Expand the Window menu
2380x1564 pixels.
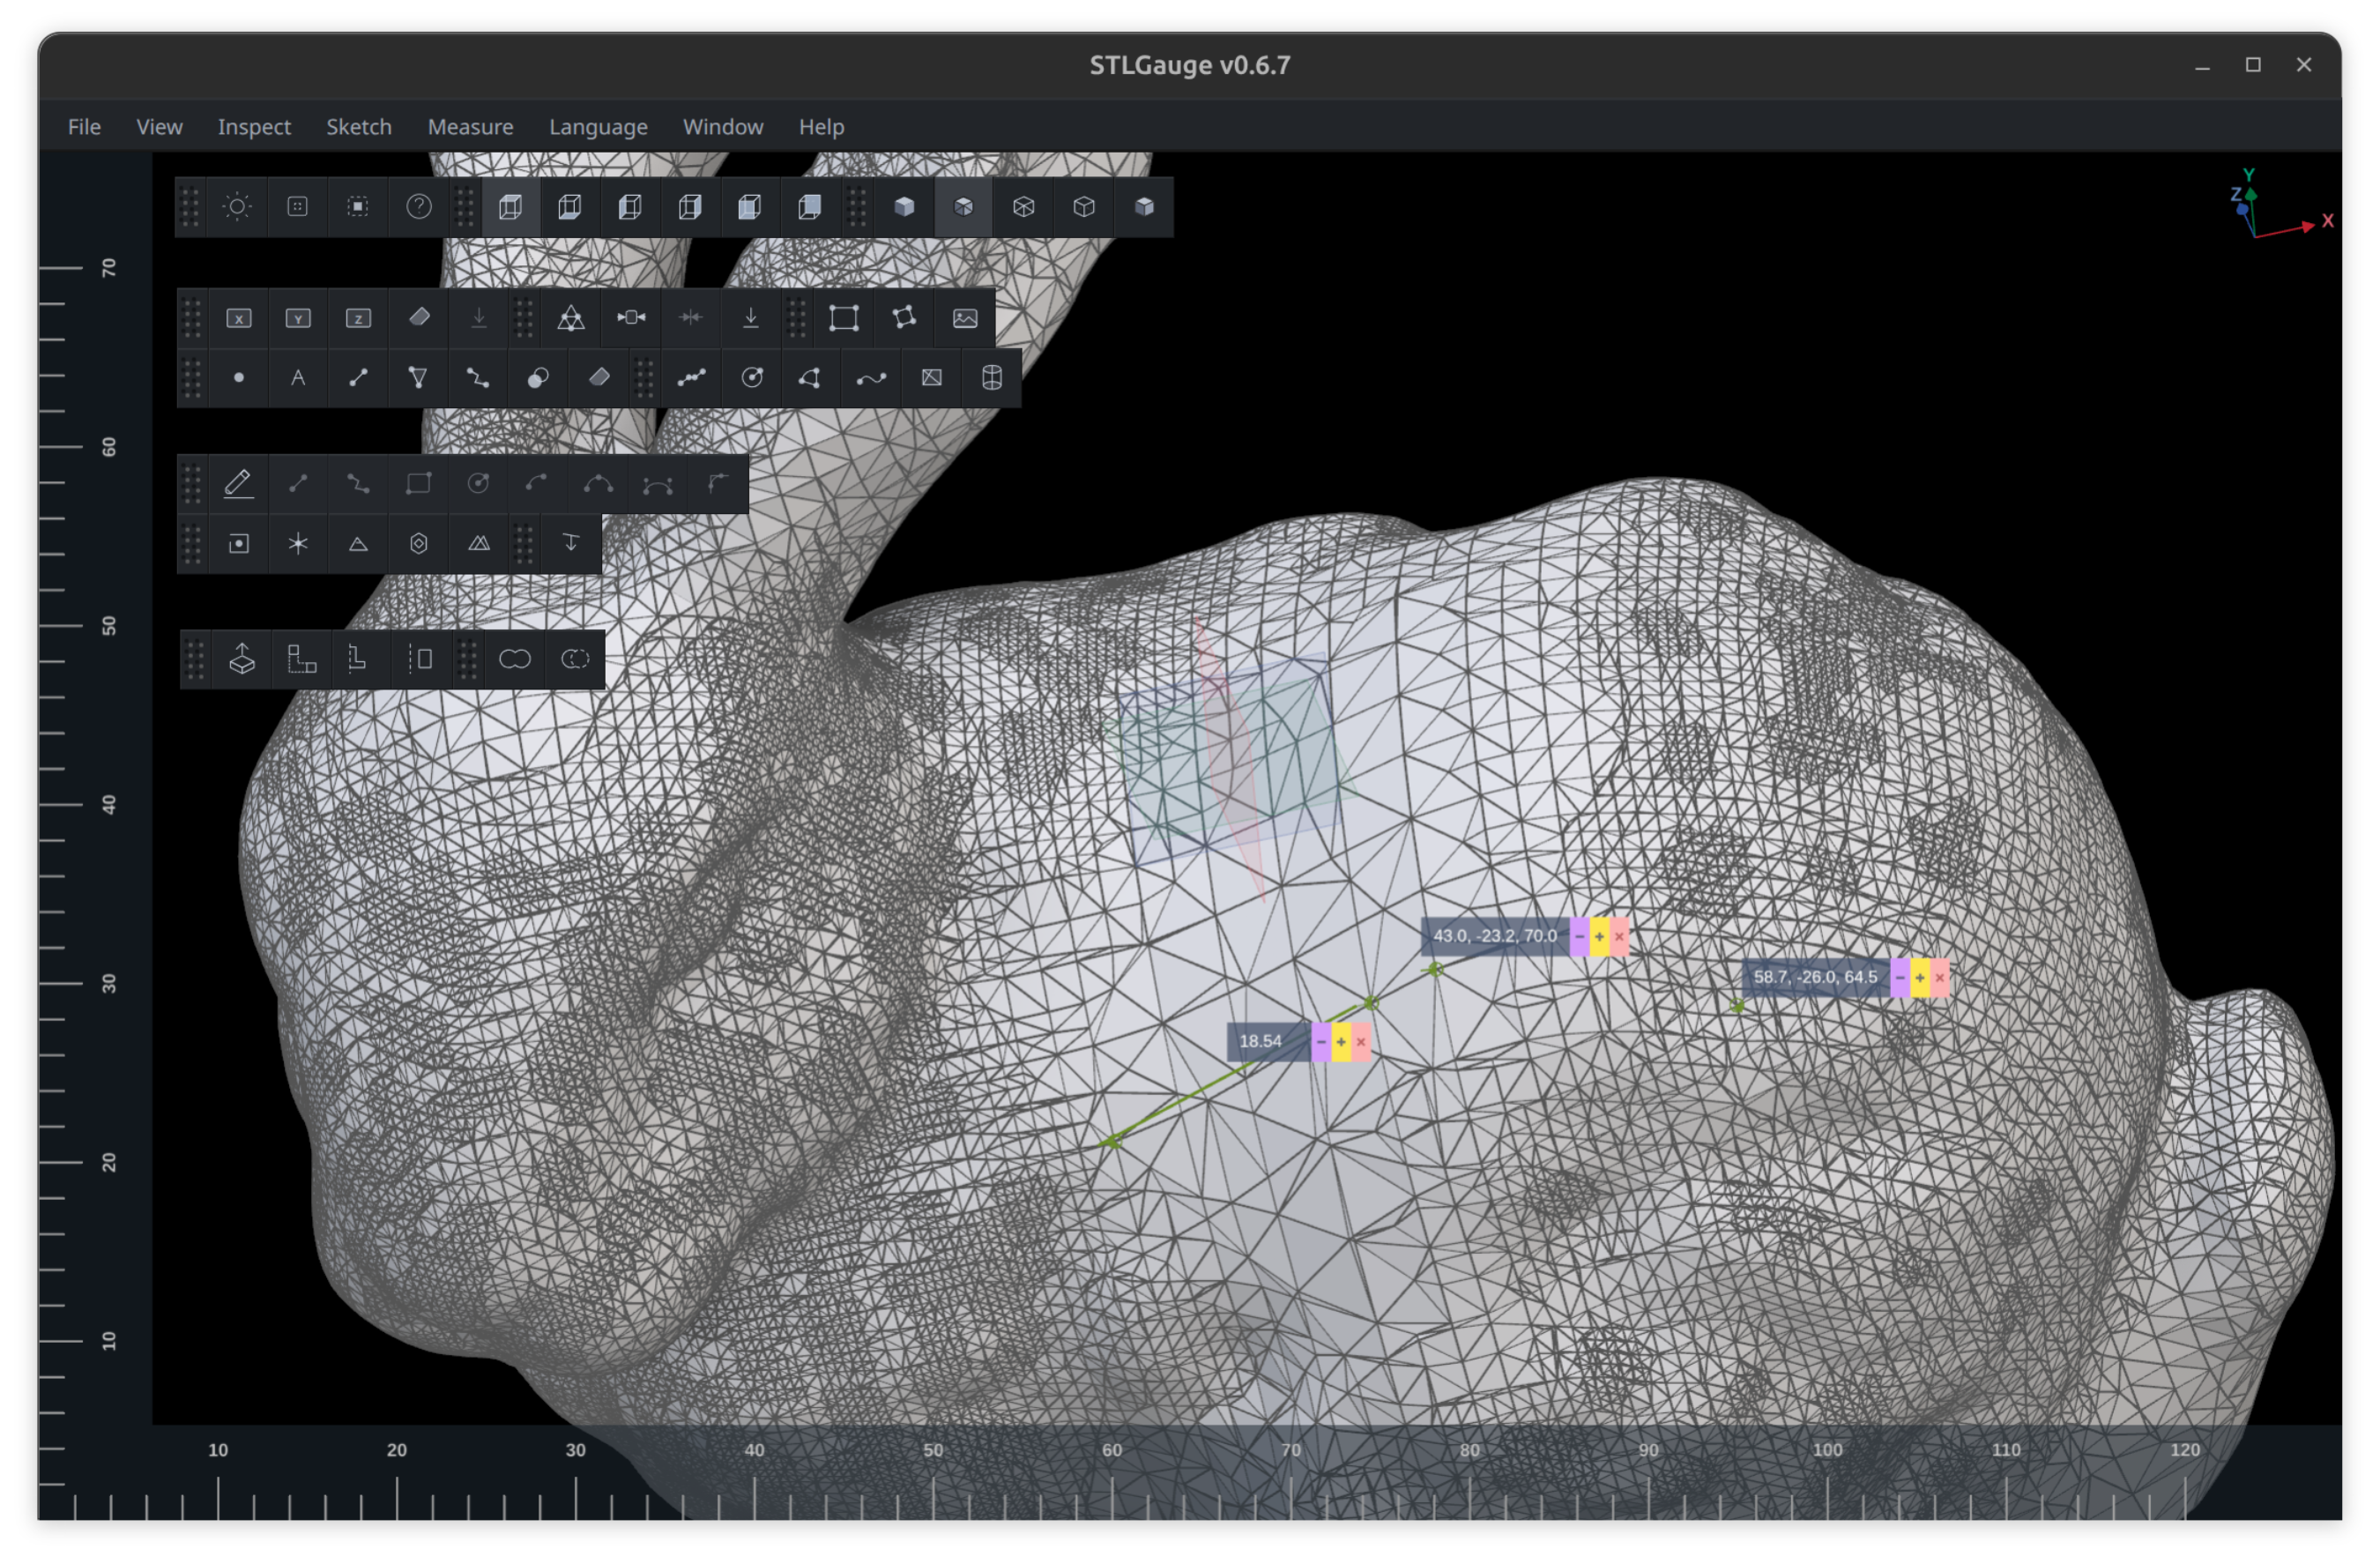[x=722, y=127]
